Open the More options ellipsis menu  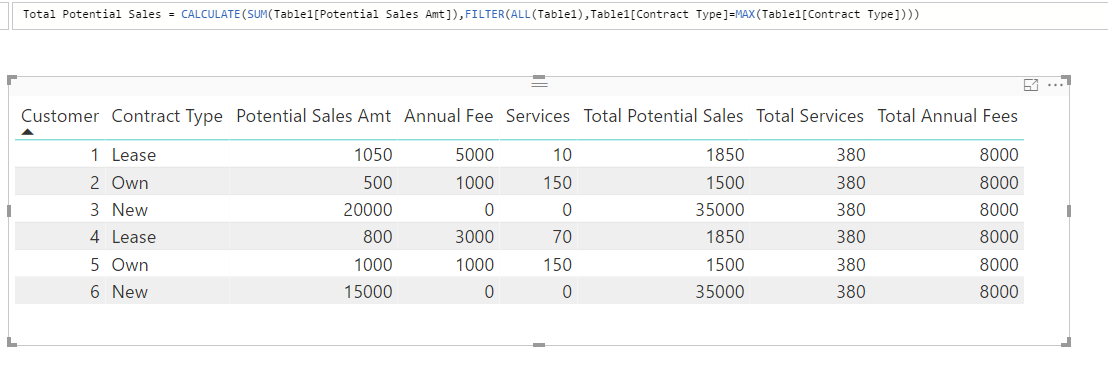coord(1056,85)
